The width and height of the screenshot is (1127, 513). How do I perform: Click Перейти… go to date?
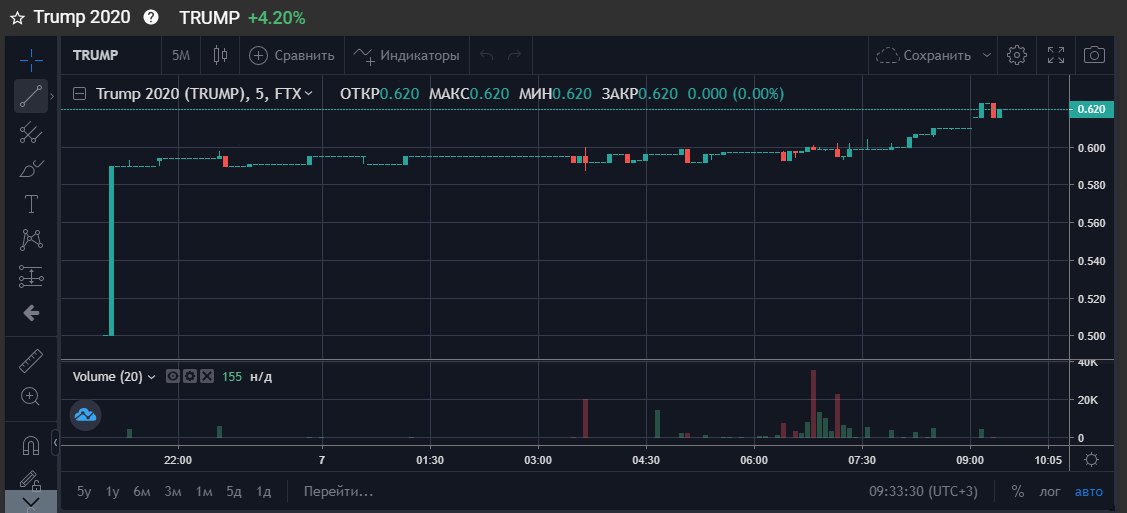click(x=339, y=492)
